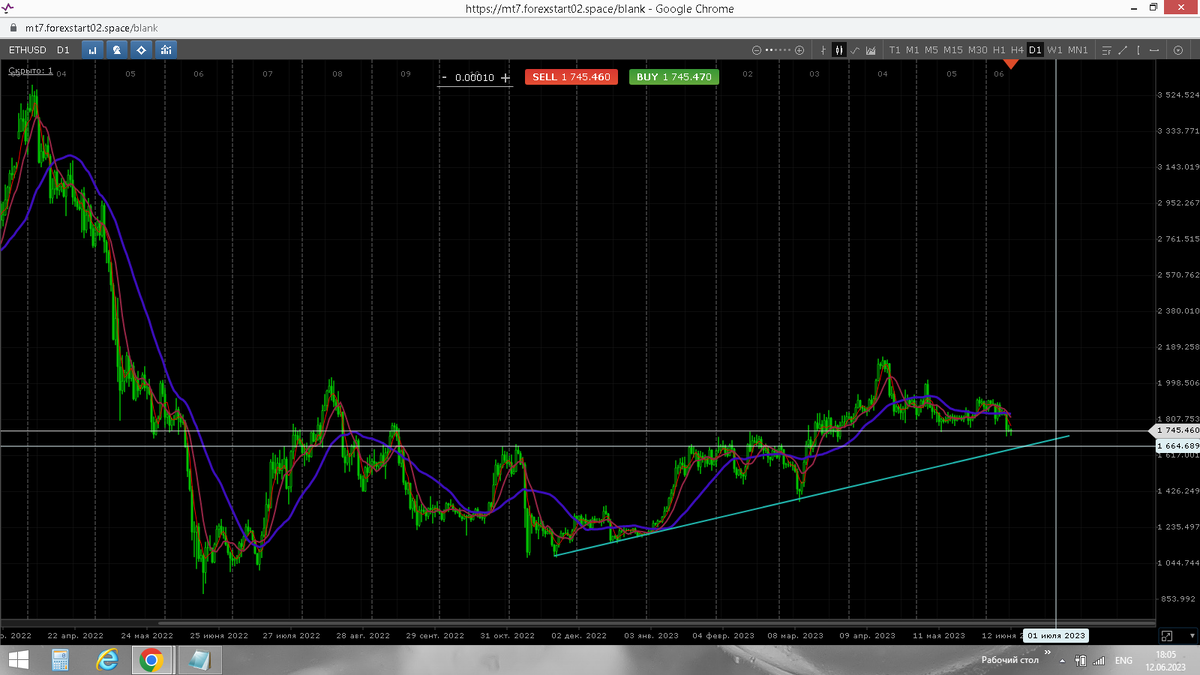Select the H4 timeframe

tap(1017, 50)
